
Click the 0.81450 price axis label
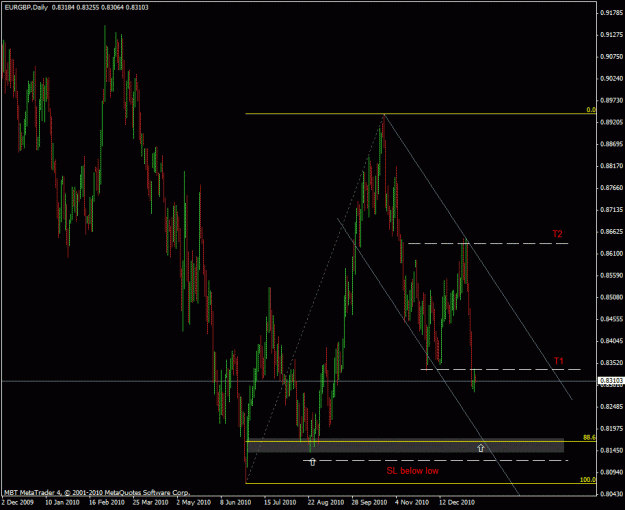612,450
